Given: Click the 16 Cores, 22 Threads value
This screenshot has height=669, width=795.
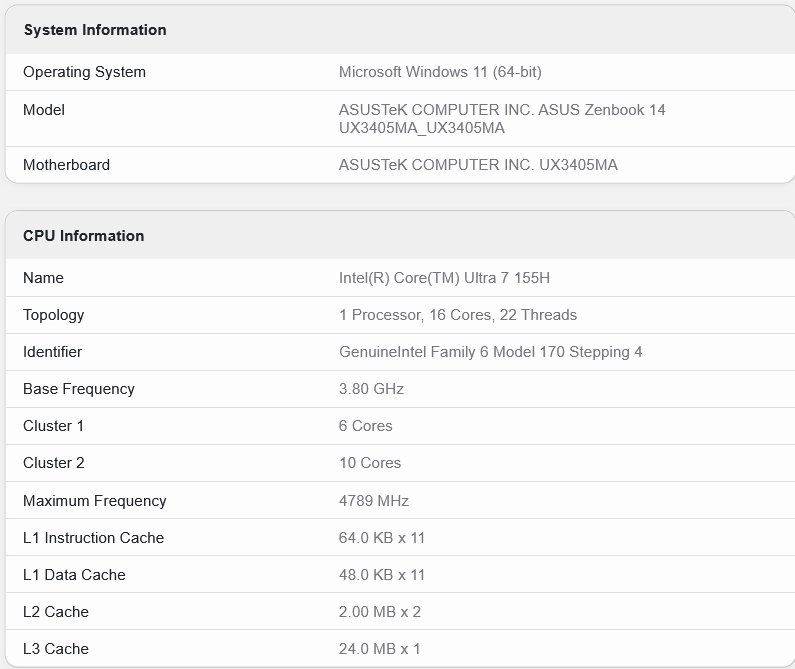Looking at the screenshot, I should tap(458, 315).
